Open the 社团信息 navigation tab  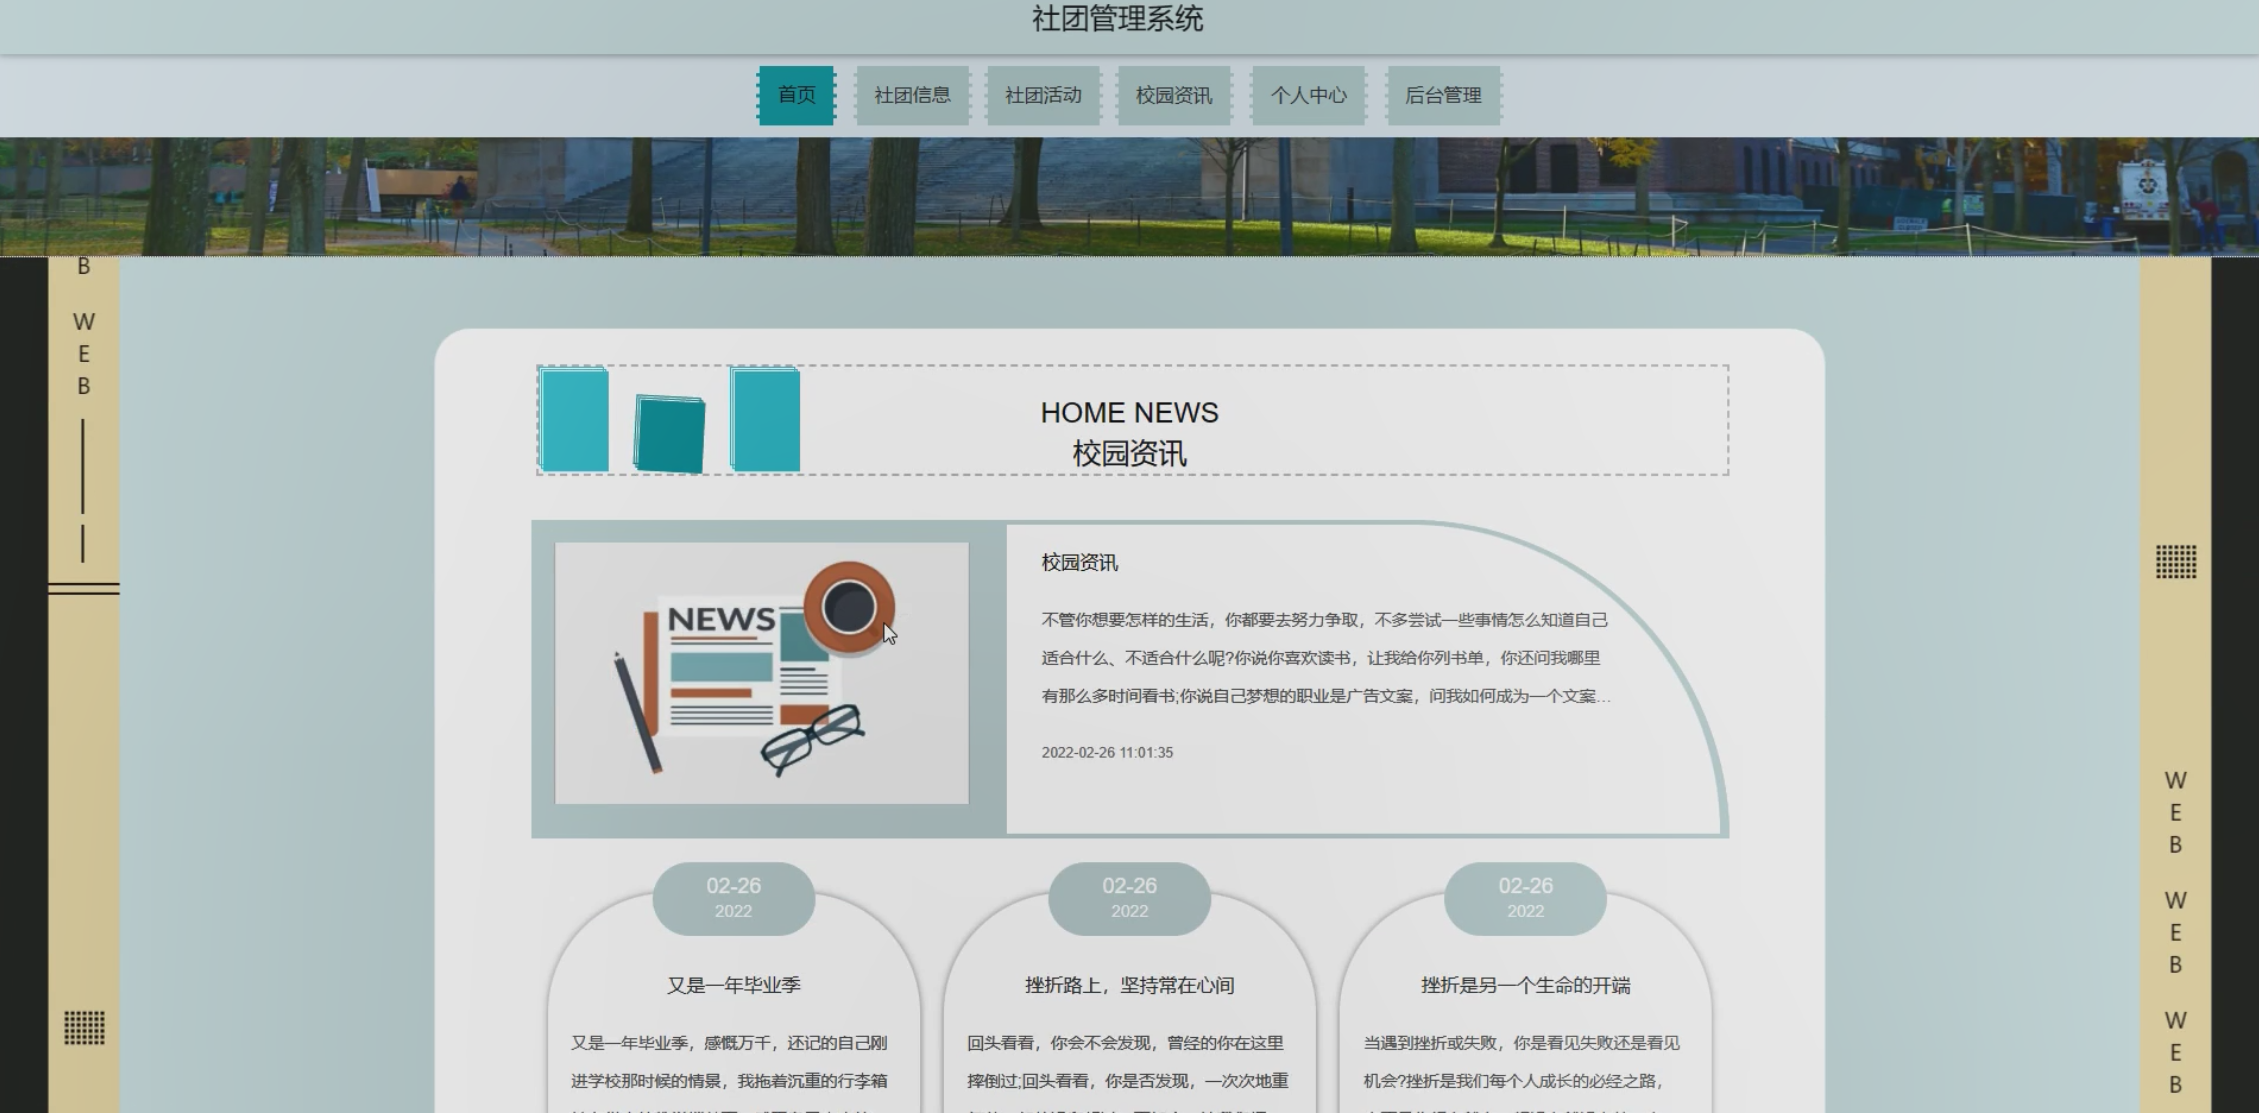click(912, 95)
